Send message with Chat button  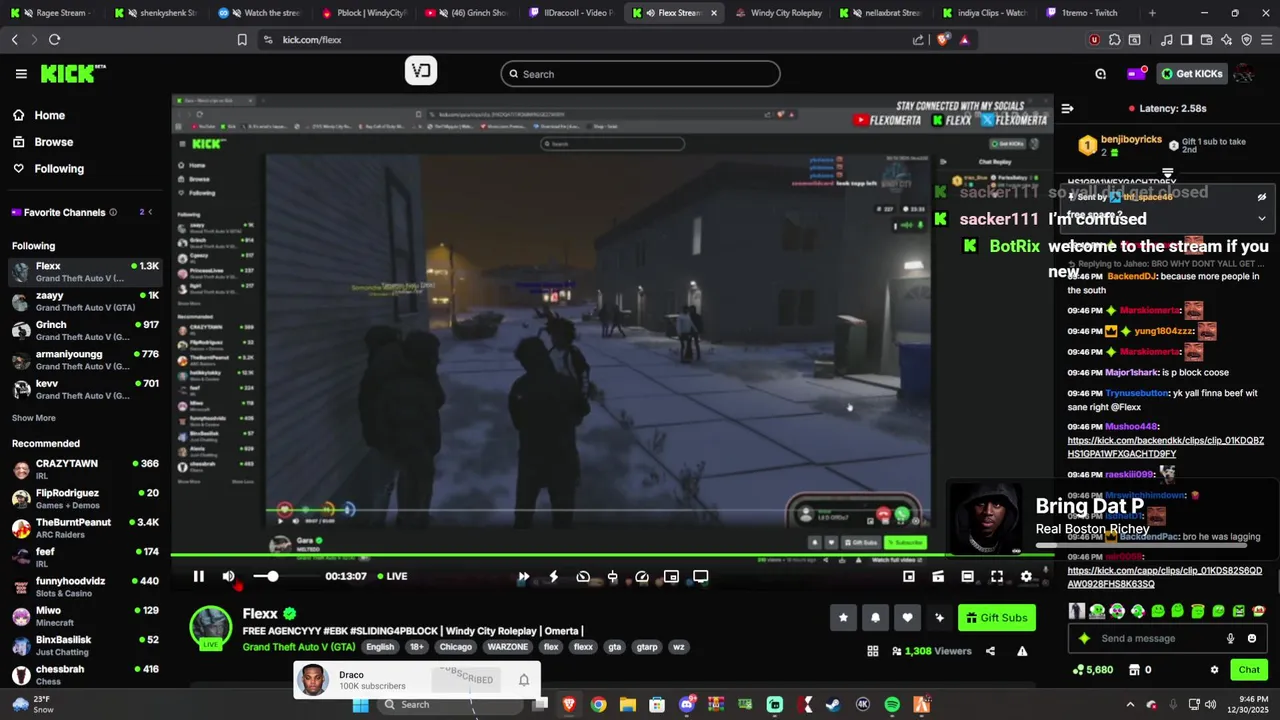point(1249,670)
